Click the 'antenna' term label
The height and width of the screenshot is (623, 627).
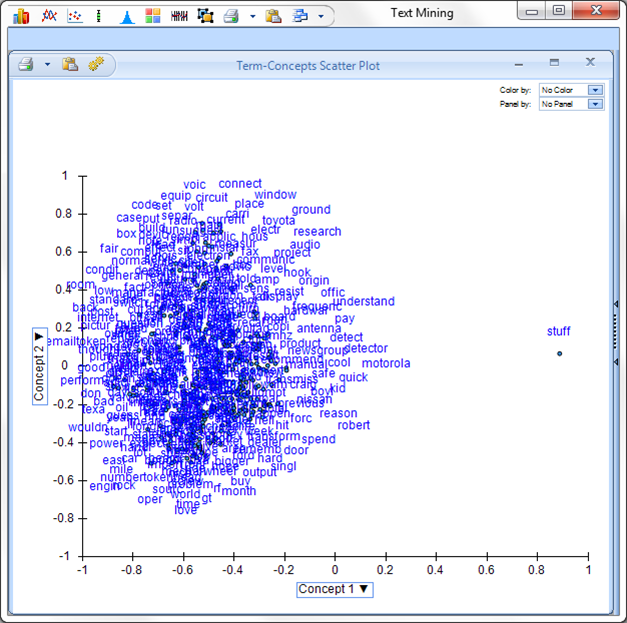[x=319, y=328]
